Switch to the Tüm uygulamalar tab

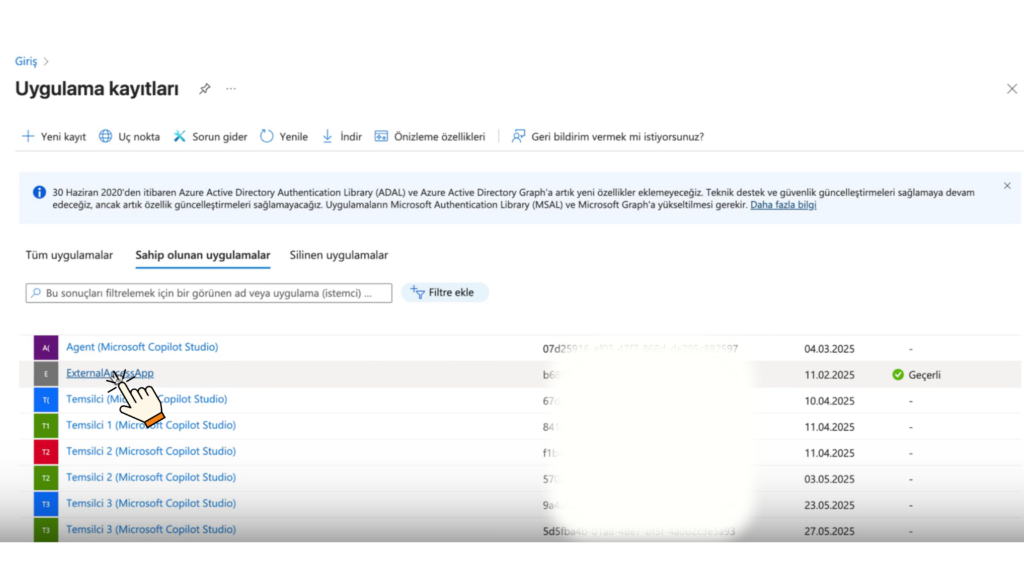(68, 255)
